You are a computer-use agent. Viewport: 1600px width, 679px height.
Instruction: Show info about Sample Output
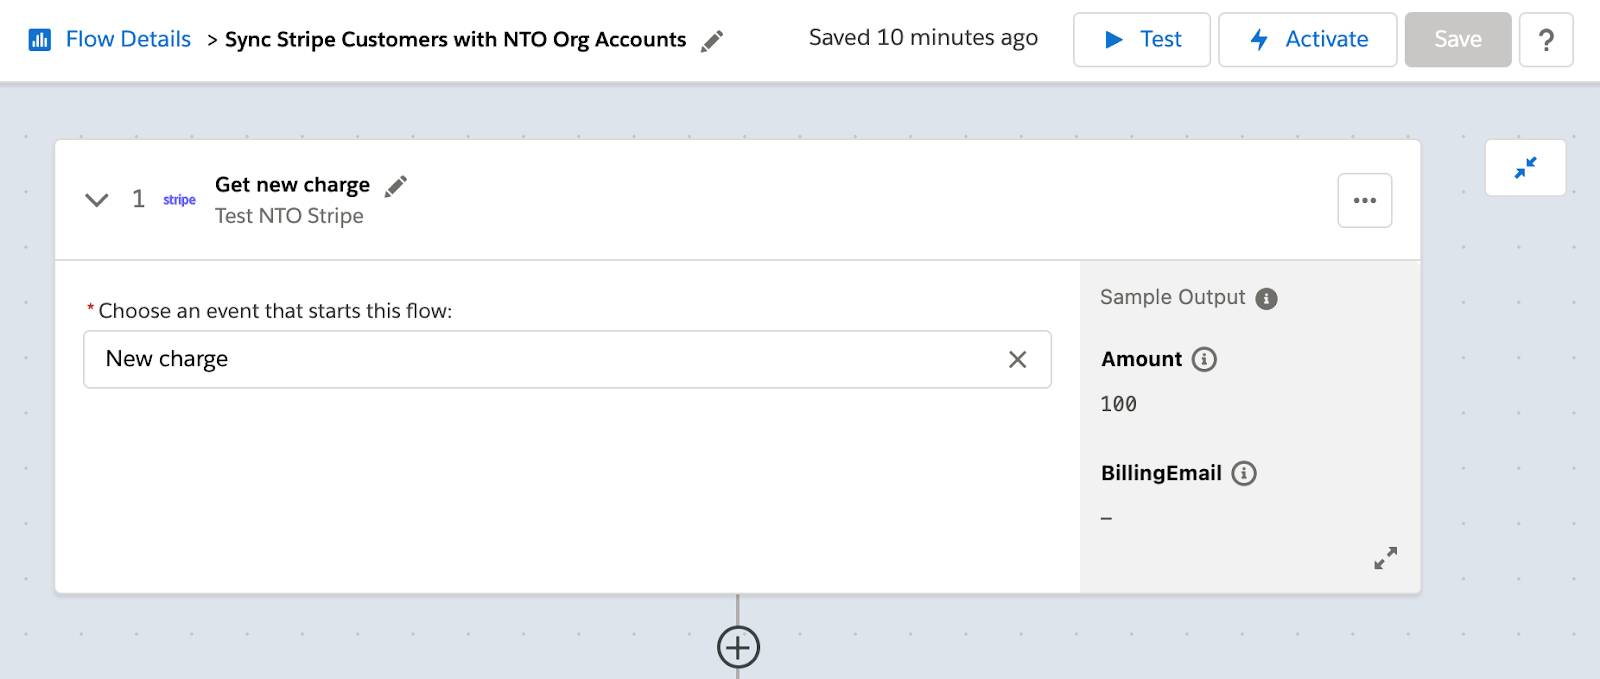coord(1266,298)
